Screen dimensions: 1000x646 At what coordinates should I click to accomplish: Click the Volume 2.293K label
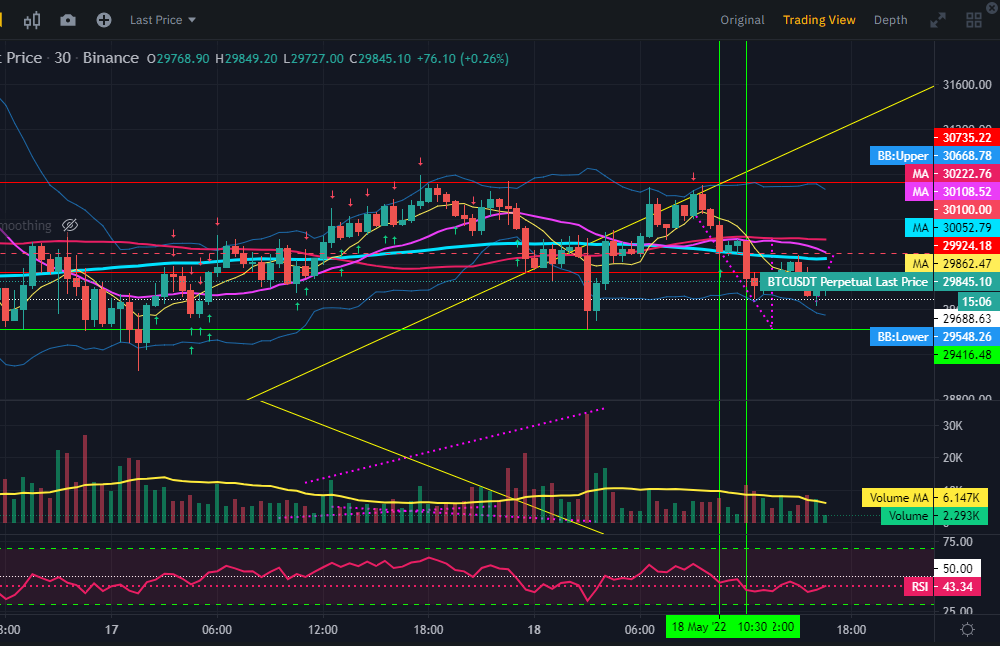coord(934,516)
